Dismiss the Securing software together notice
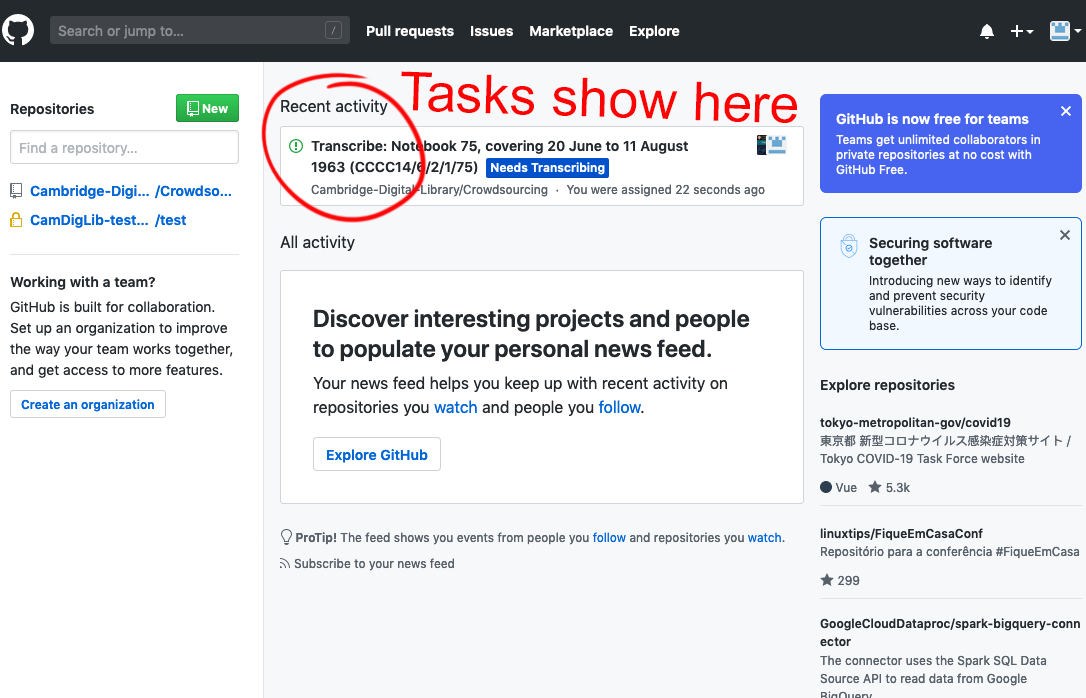The image size is (1086, 698). click(x=1065, y=235)
